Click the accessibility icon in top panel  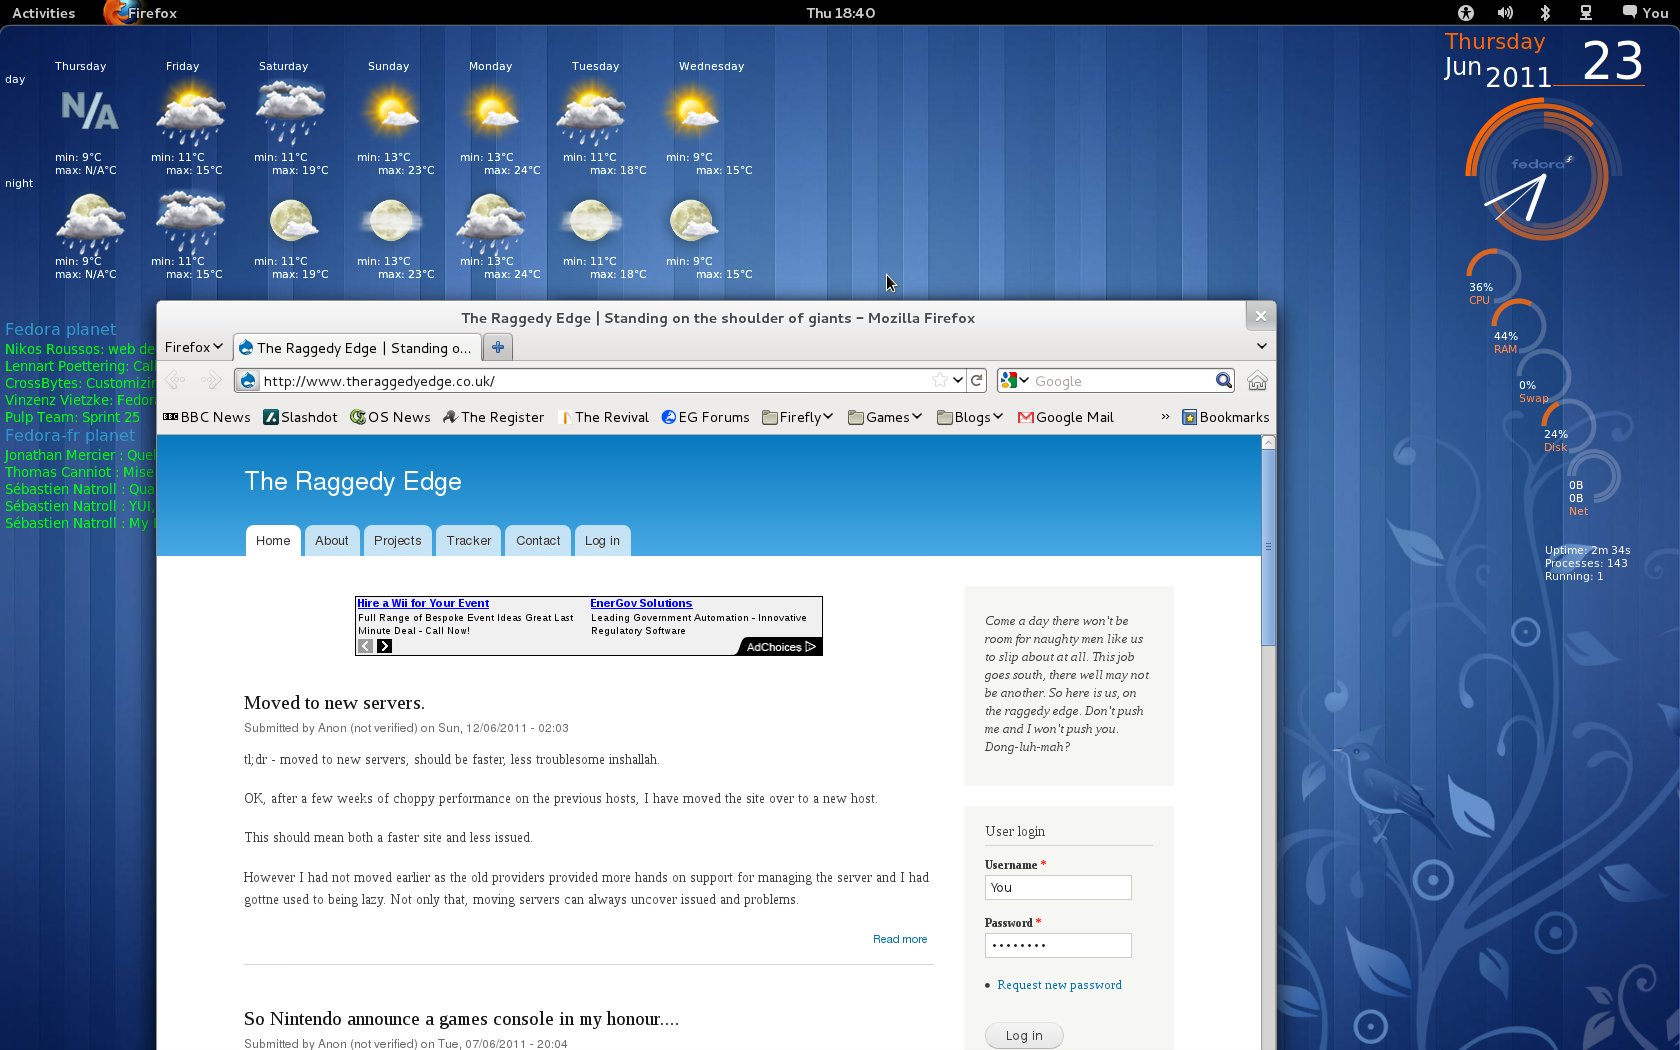pos(1466,13)
